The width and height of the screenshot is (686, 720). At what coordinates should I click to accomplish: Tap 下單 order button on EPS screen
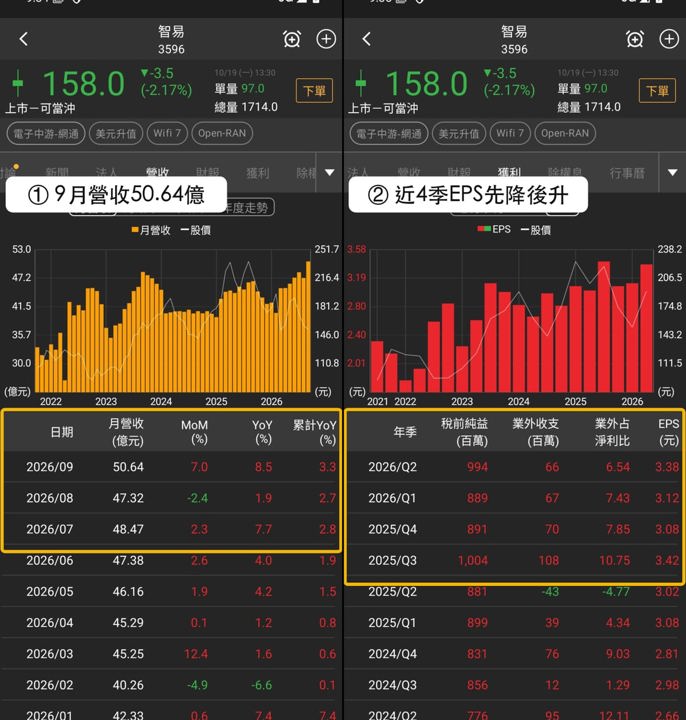click(658, 90)
